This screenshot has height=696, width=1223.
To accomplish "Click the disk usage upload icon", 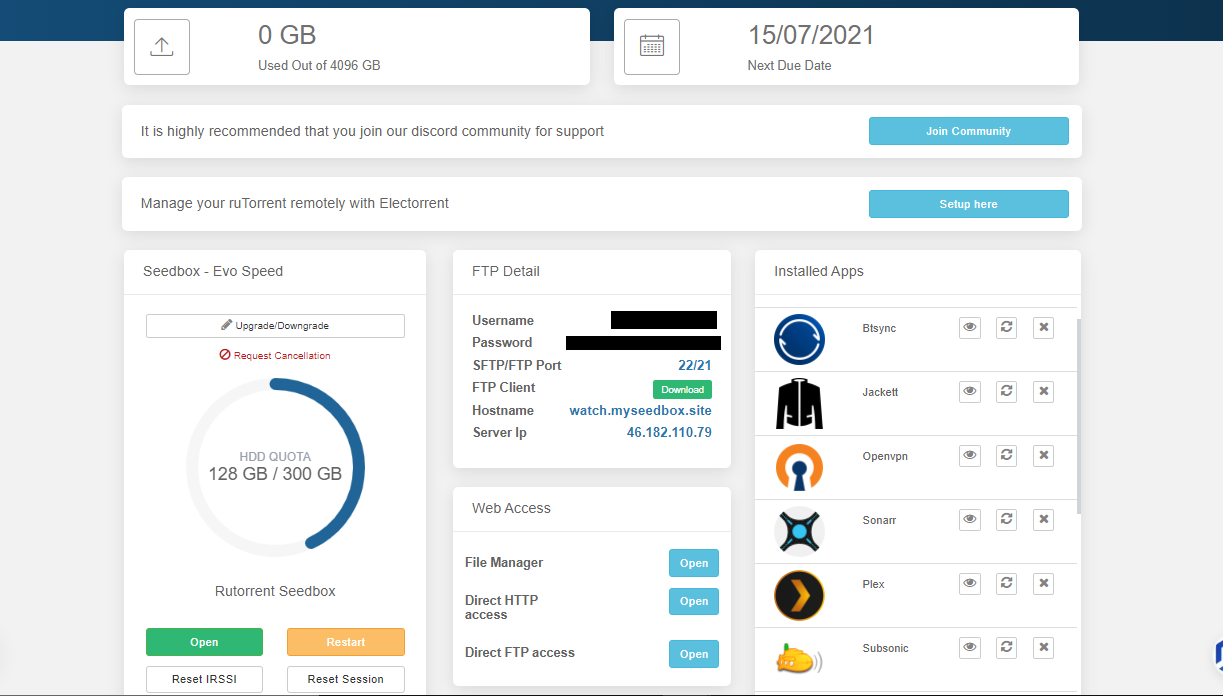I will point(161,46).
